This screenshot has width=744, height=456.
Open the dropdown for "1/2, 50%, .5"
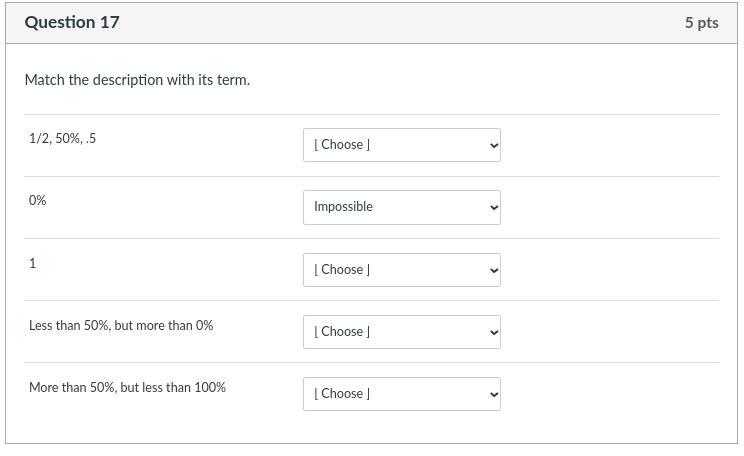401,145
